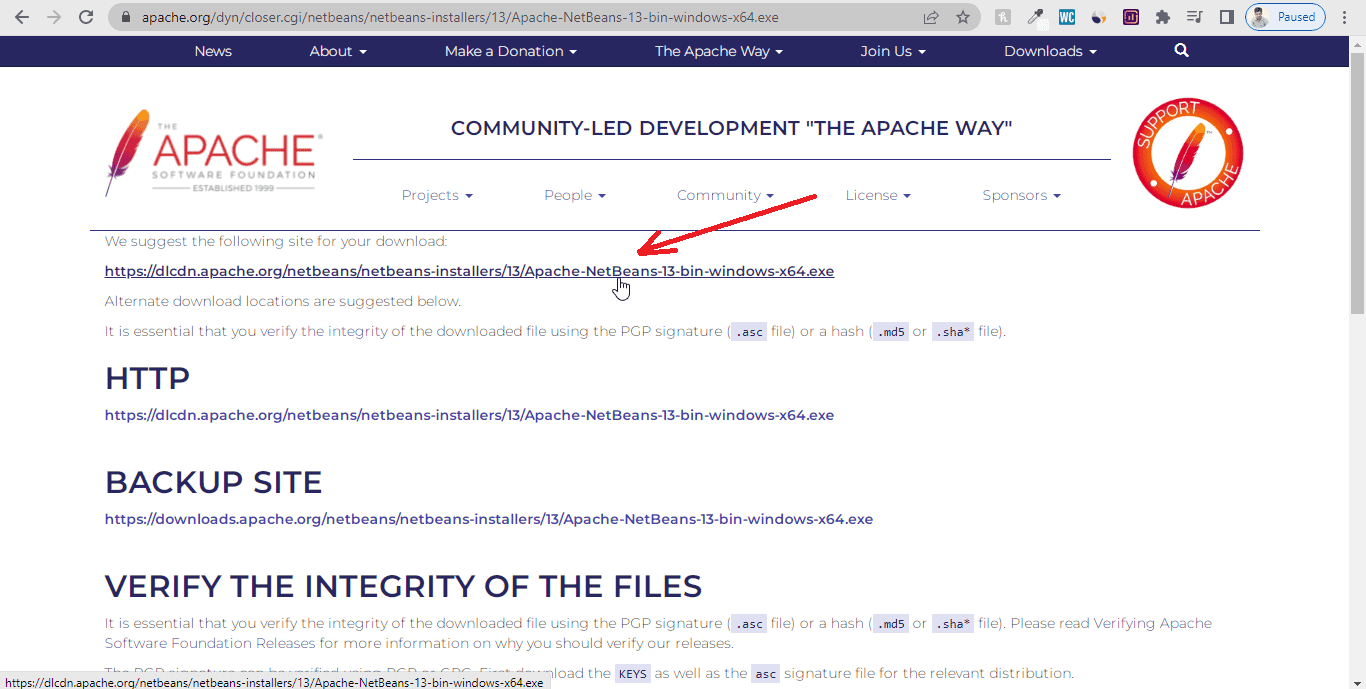Expand the Join Us dropdown
1366x689 pixels.
(x=893, y=51)
